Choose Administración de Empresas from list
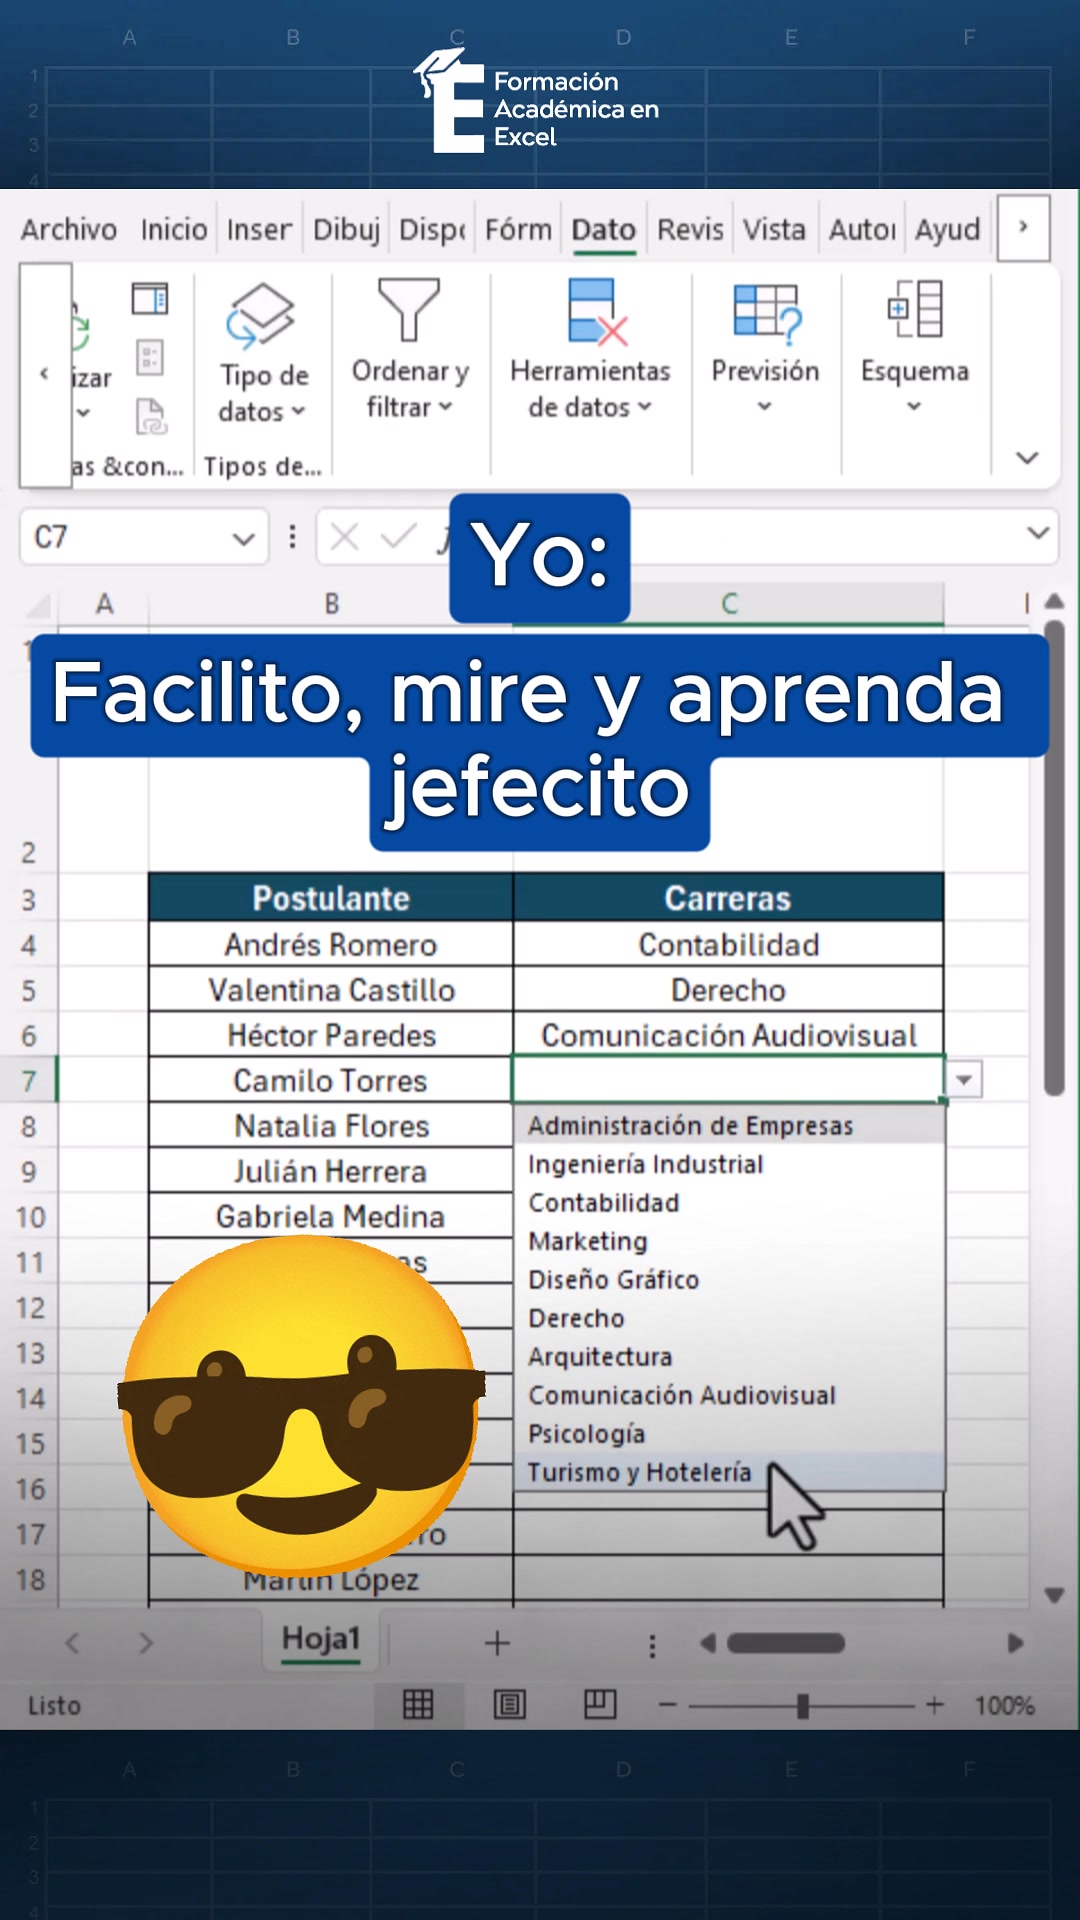 729,1126
